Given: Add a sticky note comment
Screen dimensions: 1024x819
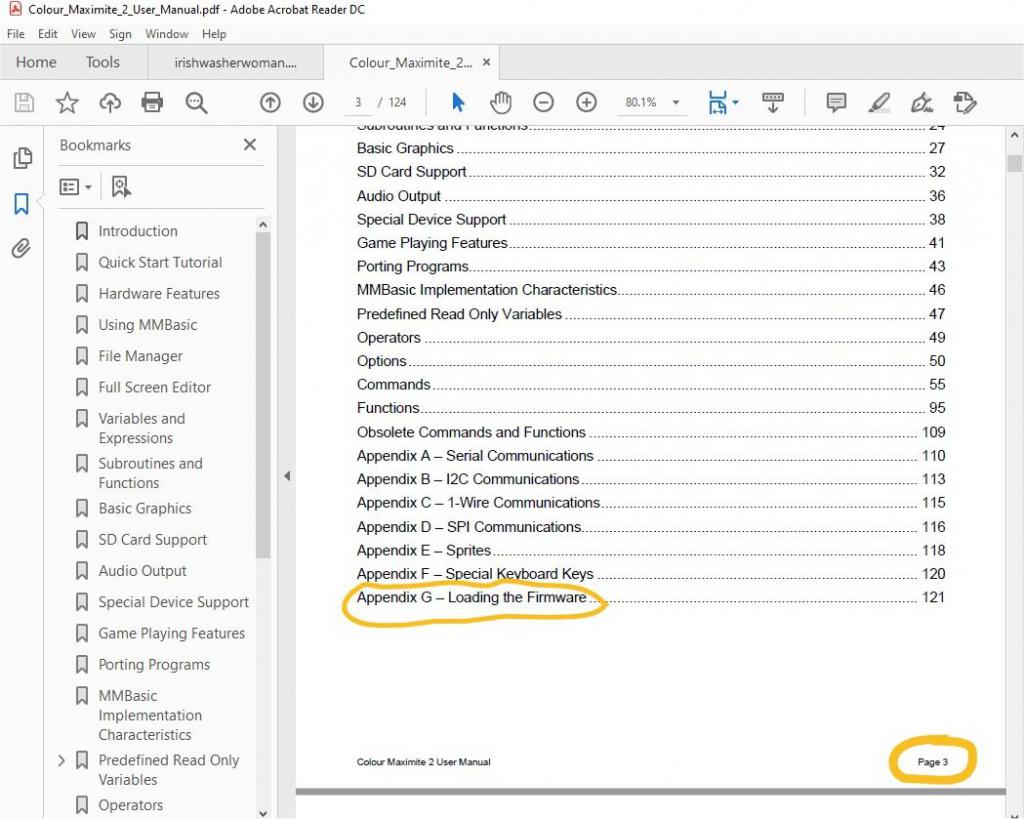Looking at the screenshot, I should (x=836, y=102).
